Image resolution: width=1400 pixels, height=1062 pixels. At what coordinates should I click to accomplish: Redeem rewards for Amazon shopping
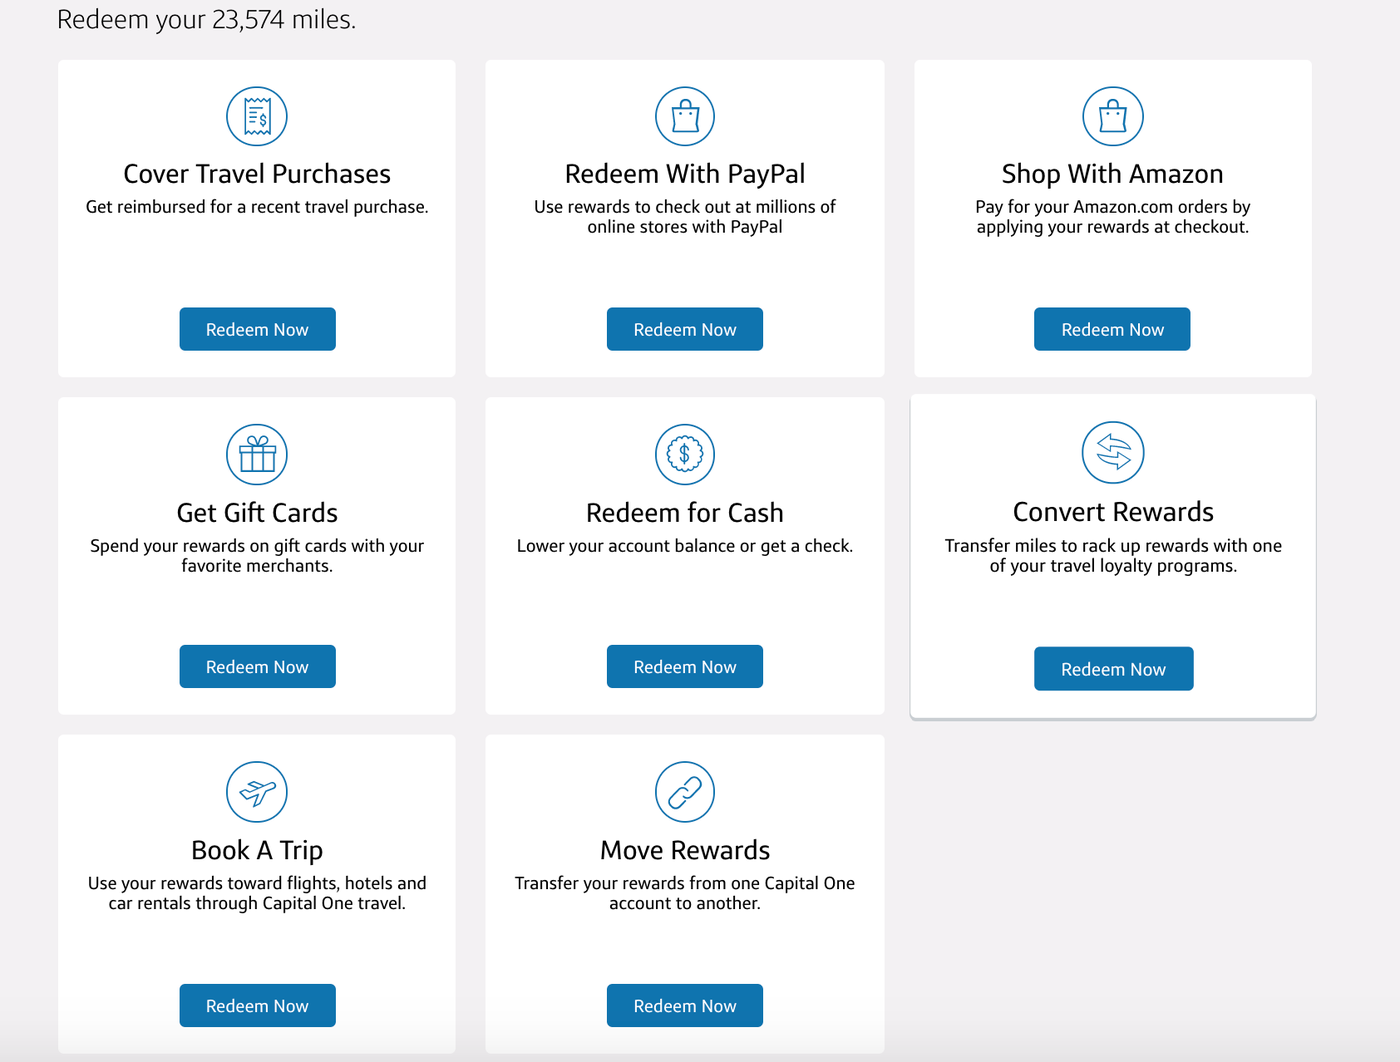tap(1112, 328)
